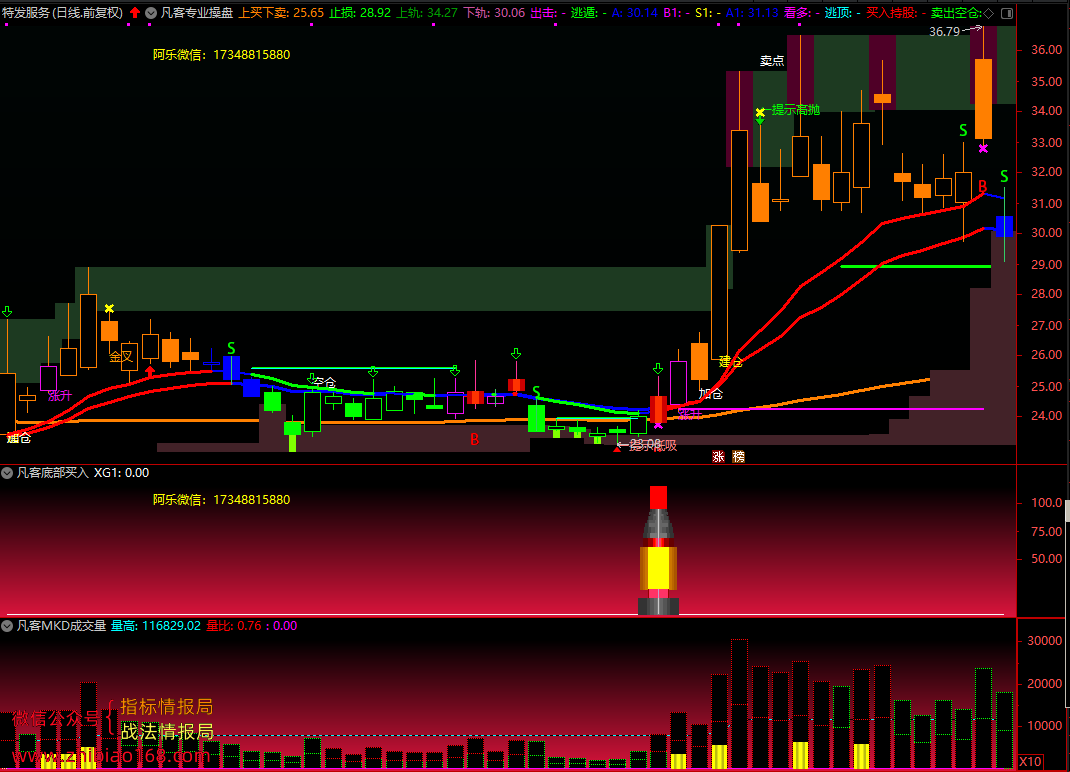The height and width of the screenshot is (772, 1070).
Task: Select the 下轨: 30.06 value
Action: (494, 12)
